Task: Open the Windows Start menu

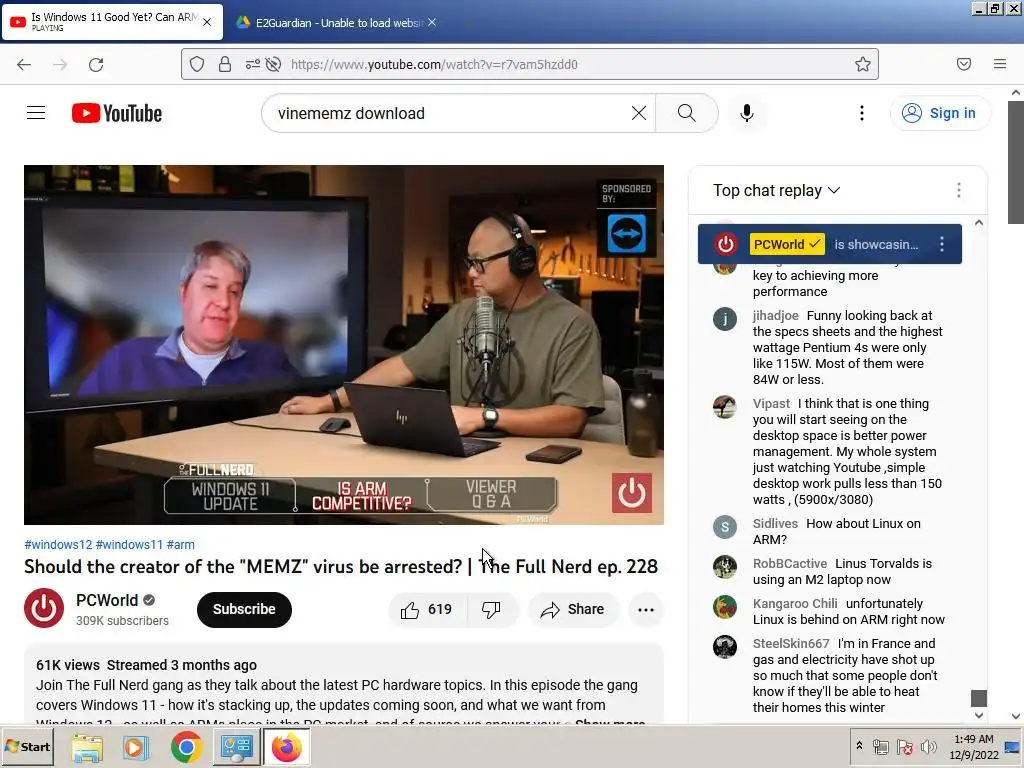Action: point(27,746)
